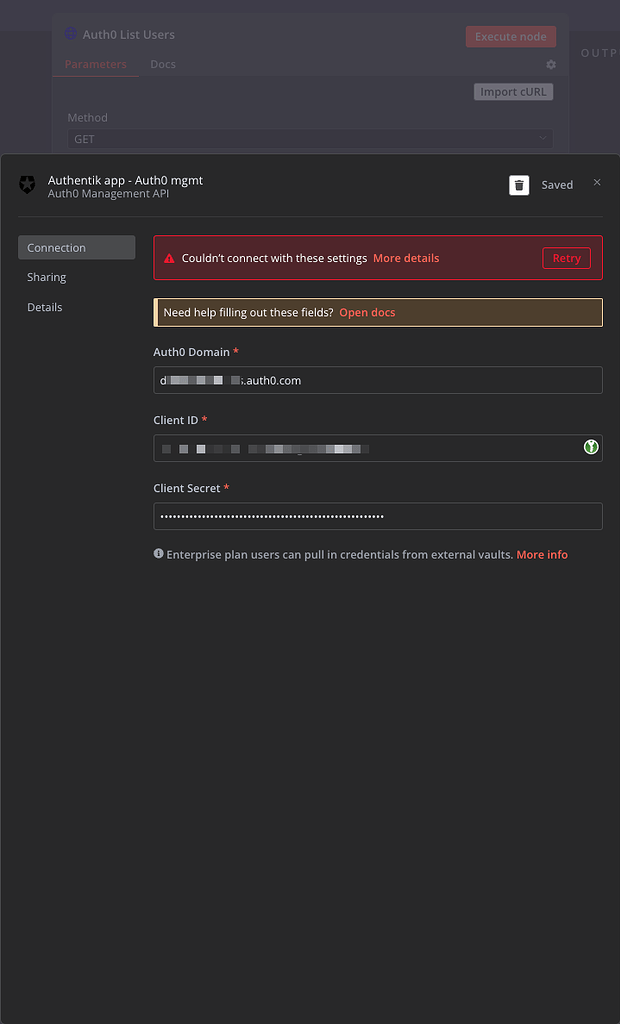Switch to the Docs tab

[x=163, y=63]
